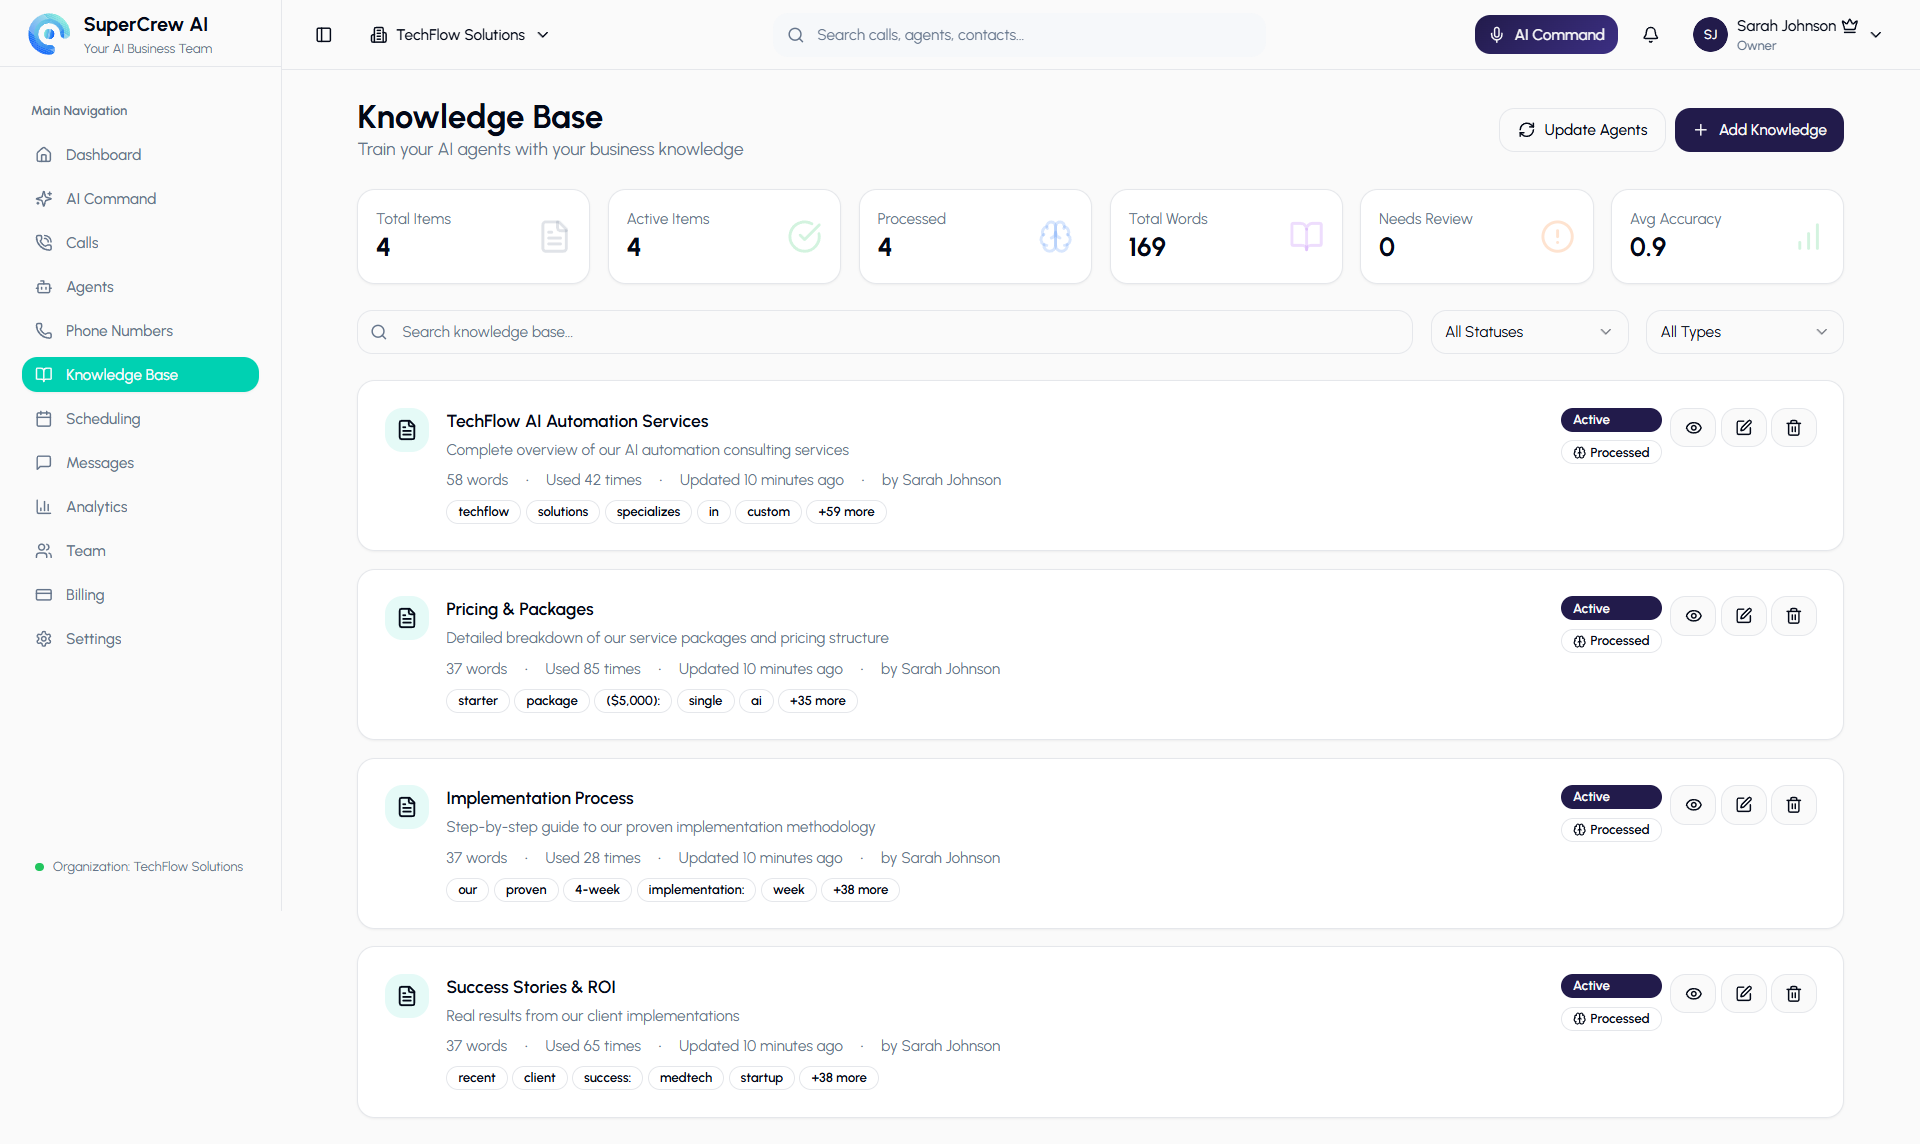
Task: Edit TechFlow AI Automation Services entry
Action: click(x=1744, y=427)
